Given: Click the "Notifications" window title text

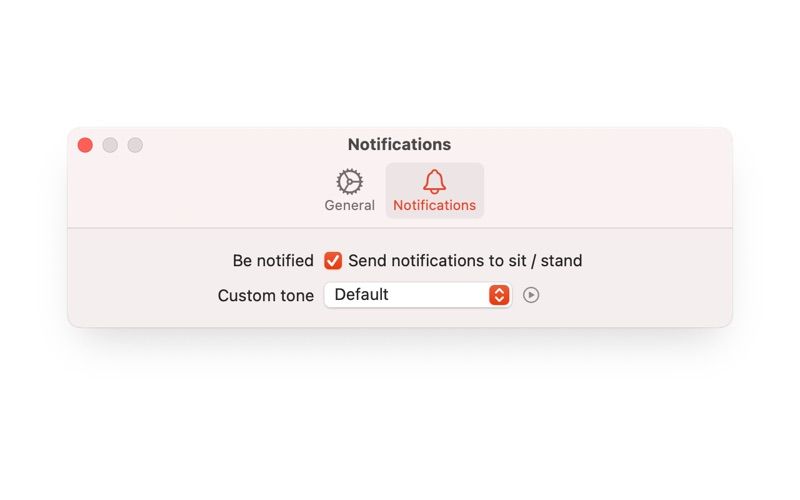Looking at the screenshot, I should pyautogui.click(x=399, y=144).
